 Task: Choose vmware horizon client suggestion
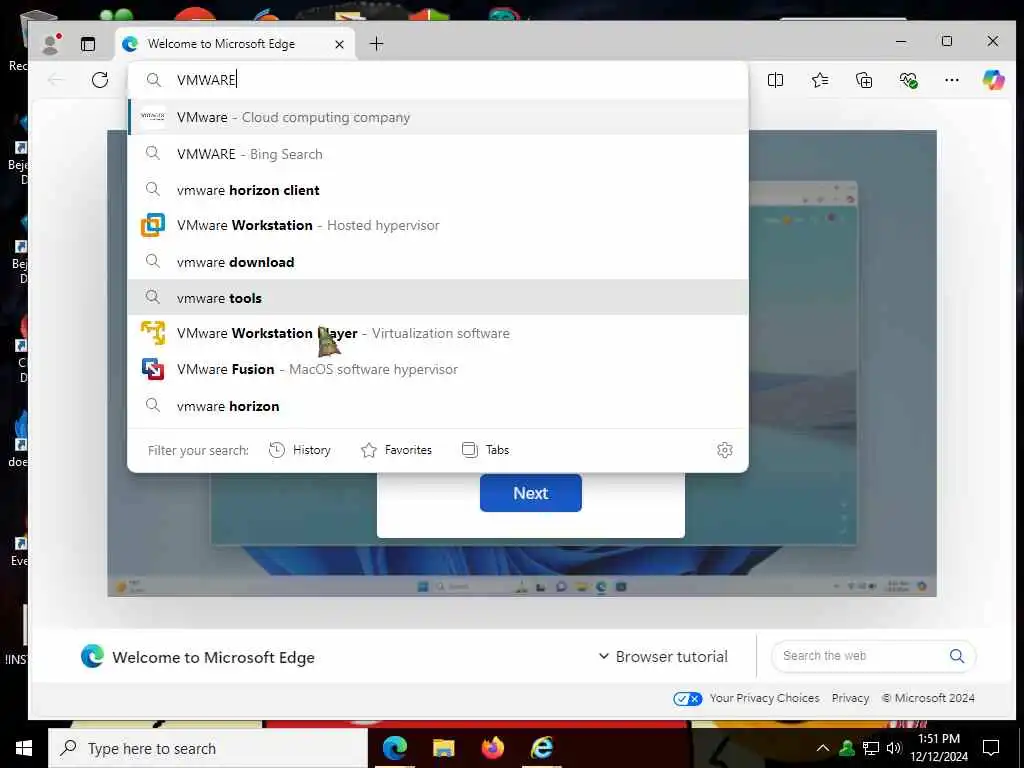438,190
